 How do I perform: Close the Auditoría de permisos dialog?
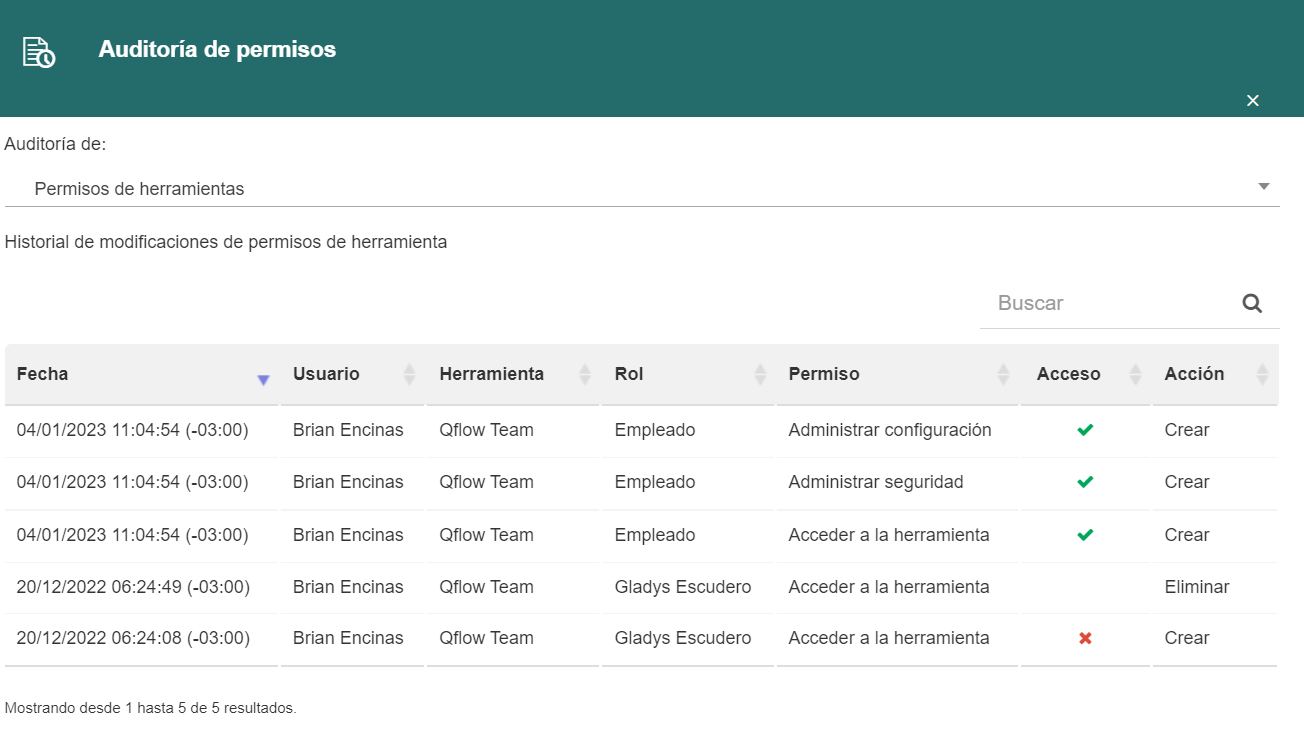1253,100
